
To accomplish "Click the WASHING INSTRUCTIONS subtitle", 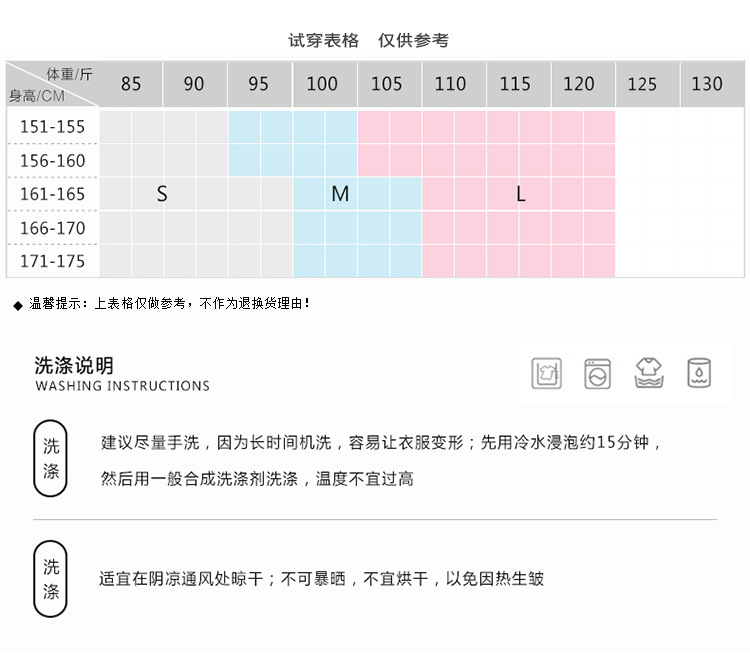I will (x=122, y=386).
